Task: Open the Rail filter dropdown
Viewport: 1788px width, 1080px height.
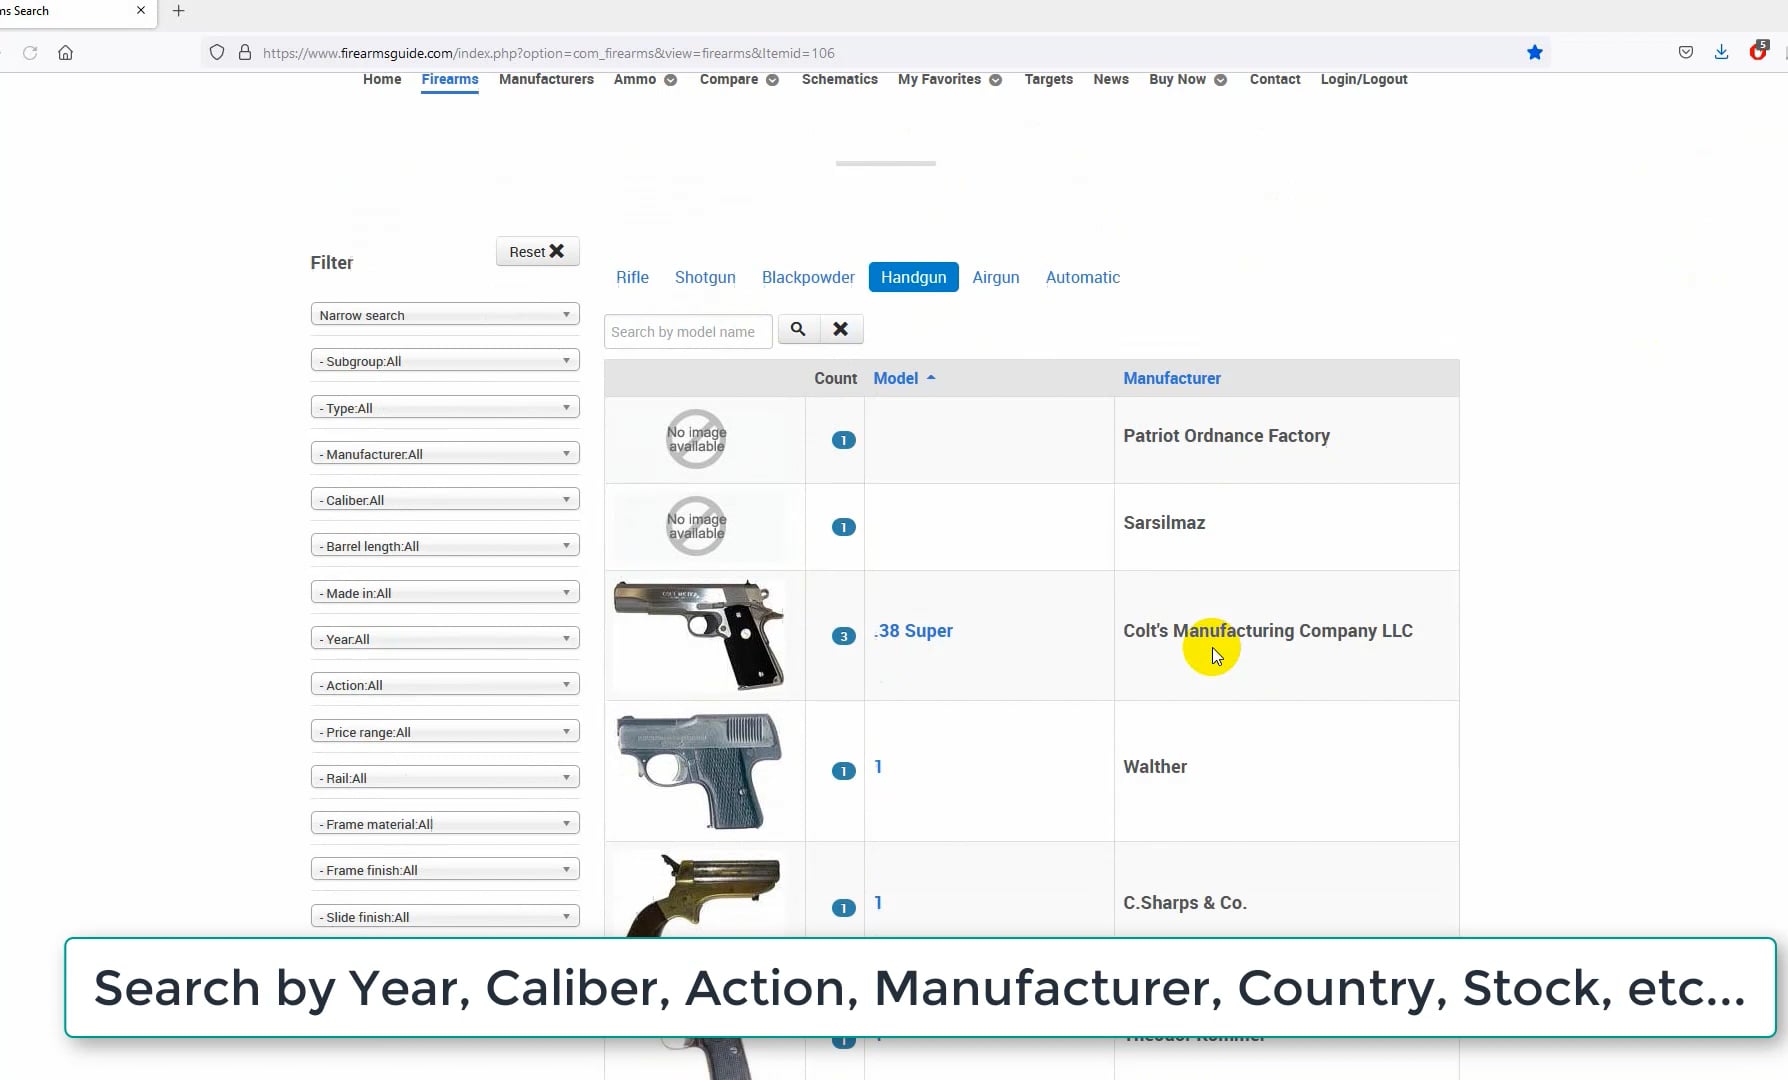Action: (x=445, y=778)
